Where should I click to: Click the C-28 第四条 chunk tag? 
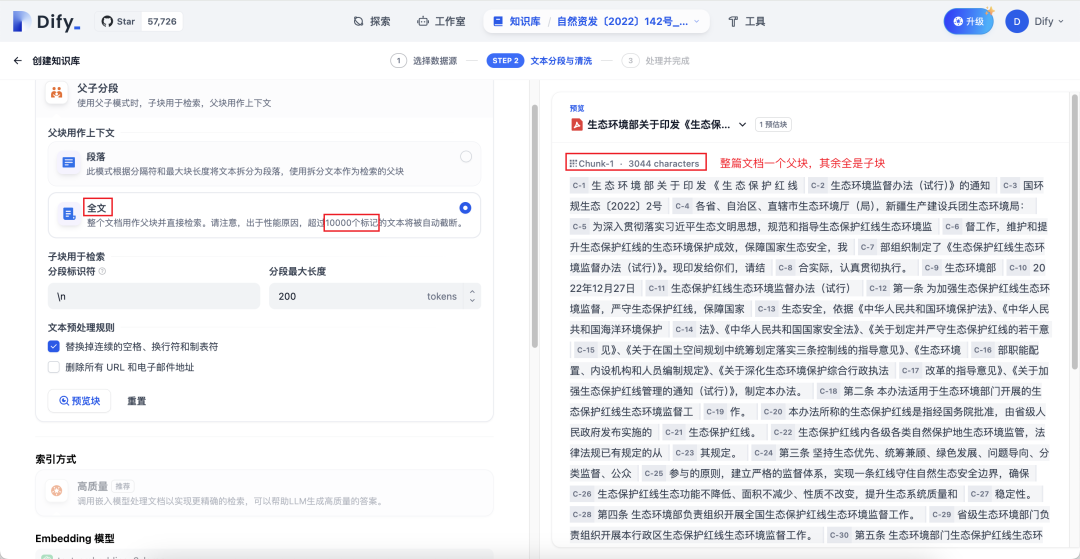[x=582, y=516]
